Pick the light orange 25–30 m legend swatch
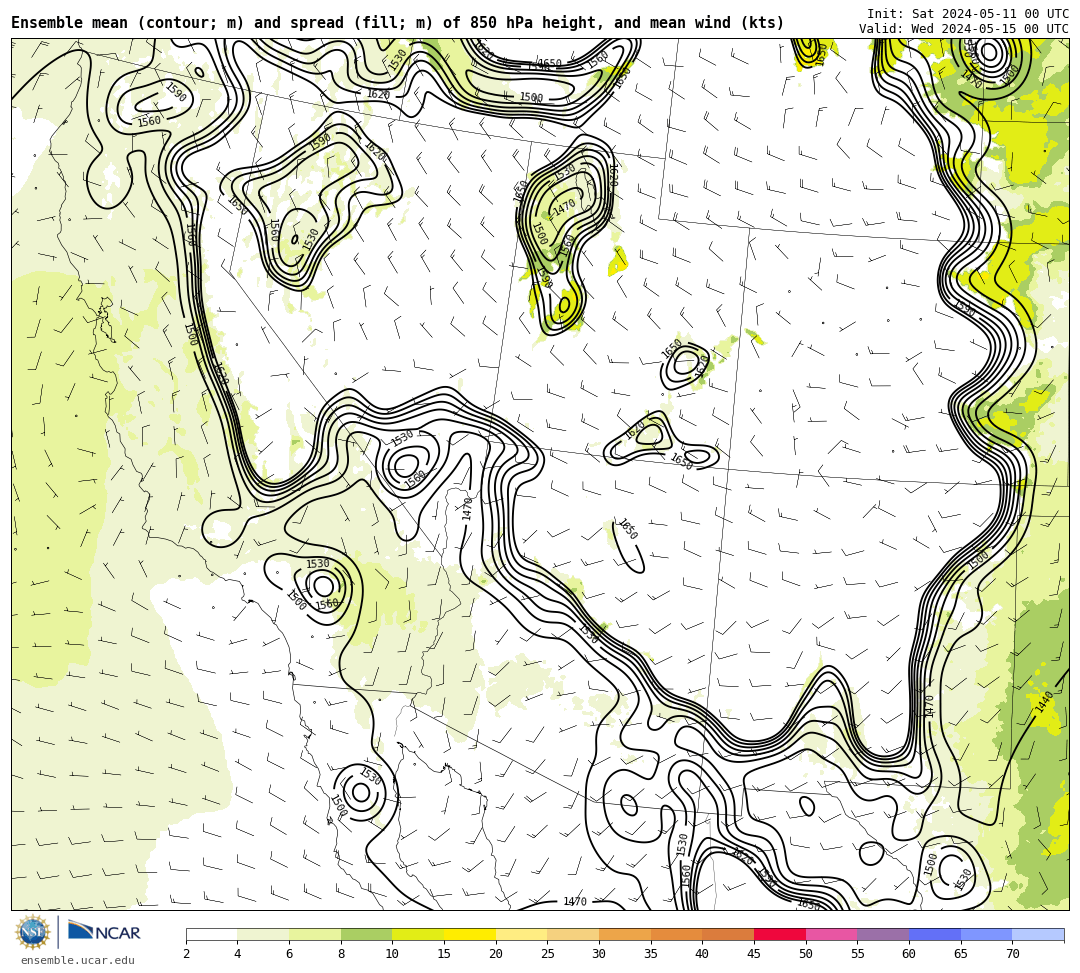The height and width of the screenshot is (973, 1080). tap(573, 934)
